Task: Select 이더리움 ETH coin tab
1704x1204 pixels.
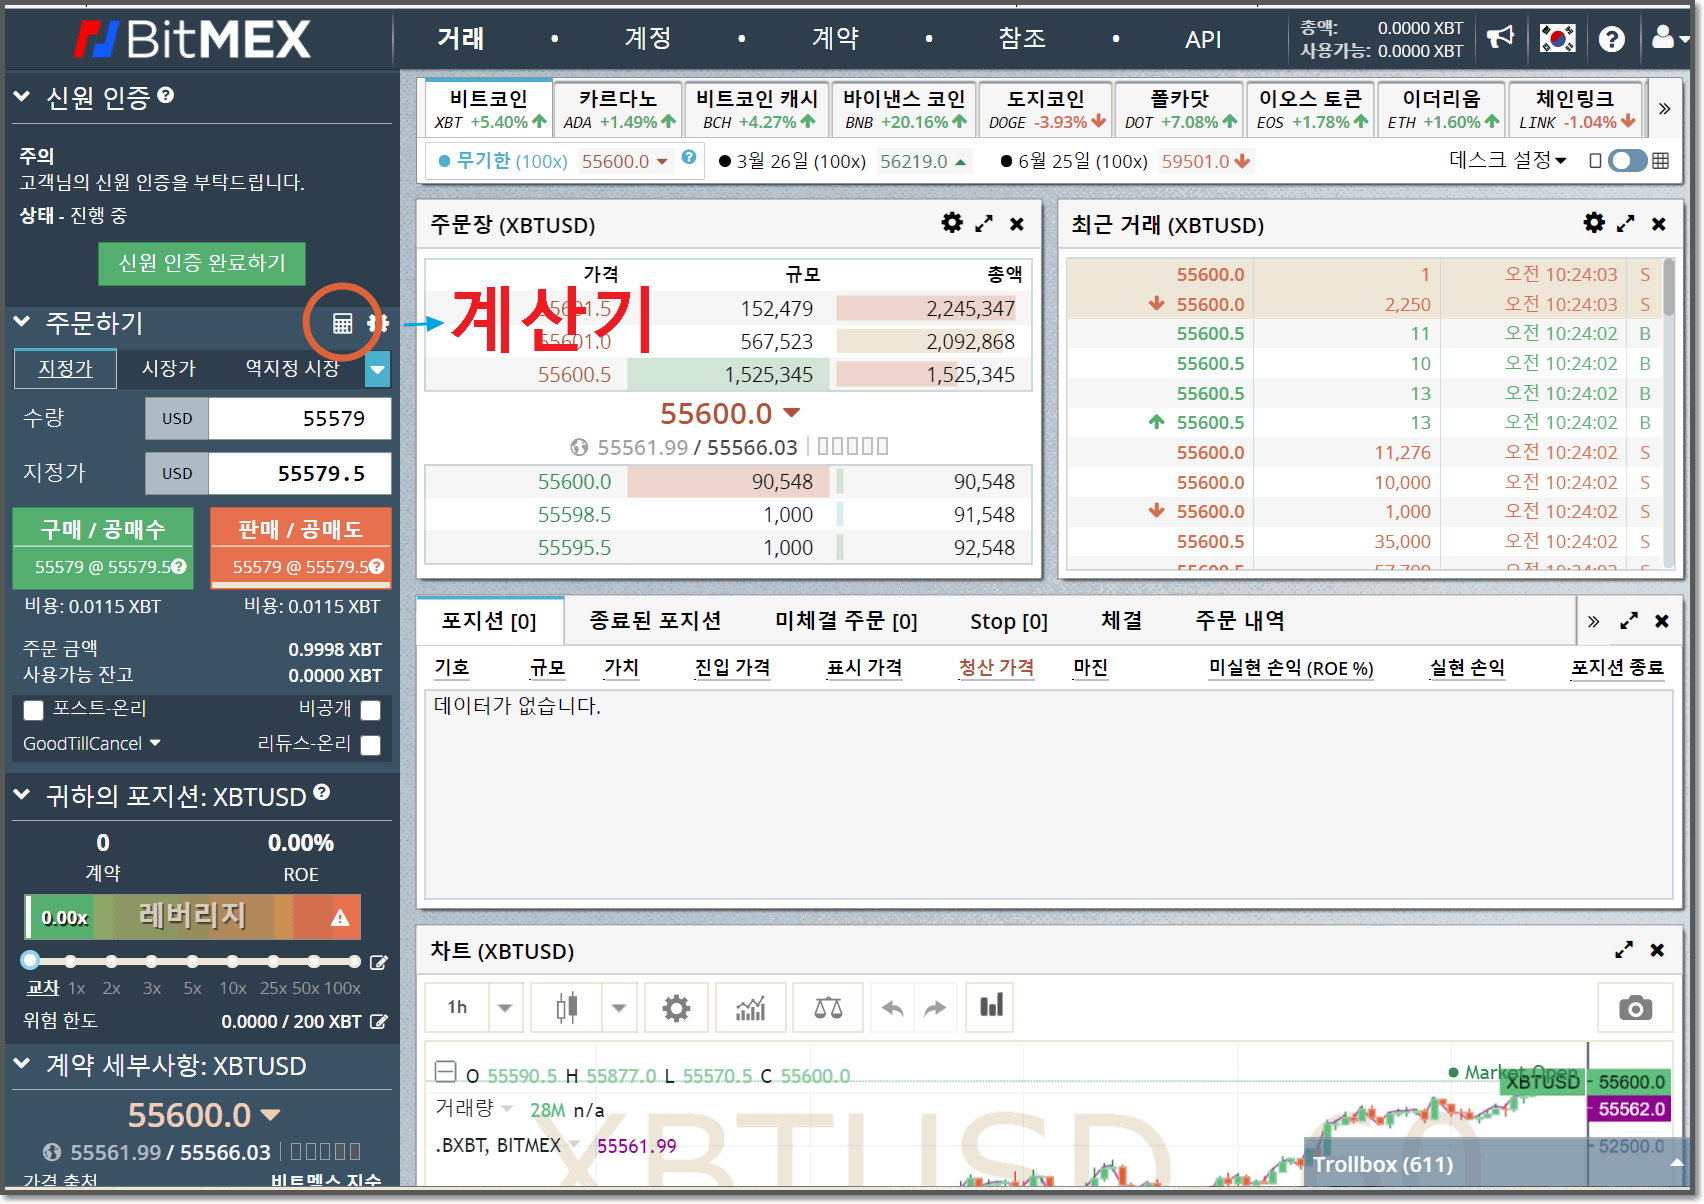Action: tap(1441, 109)
